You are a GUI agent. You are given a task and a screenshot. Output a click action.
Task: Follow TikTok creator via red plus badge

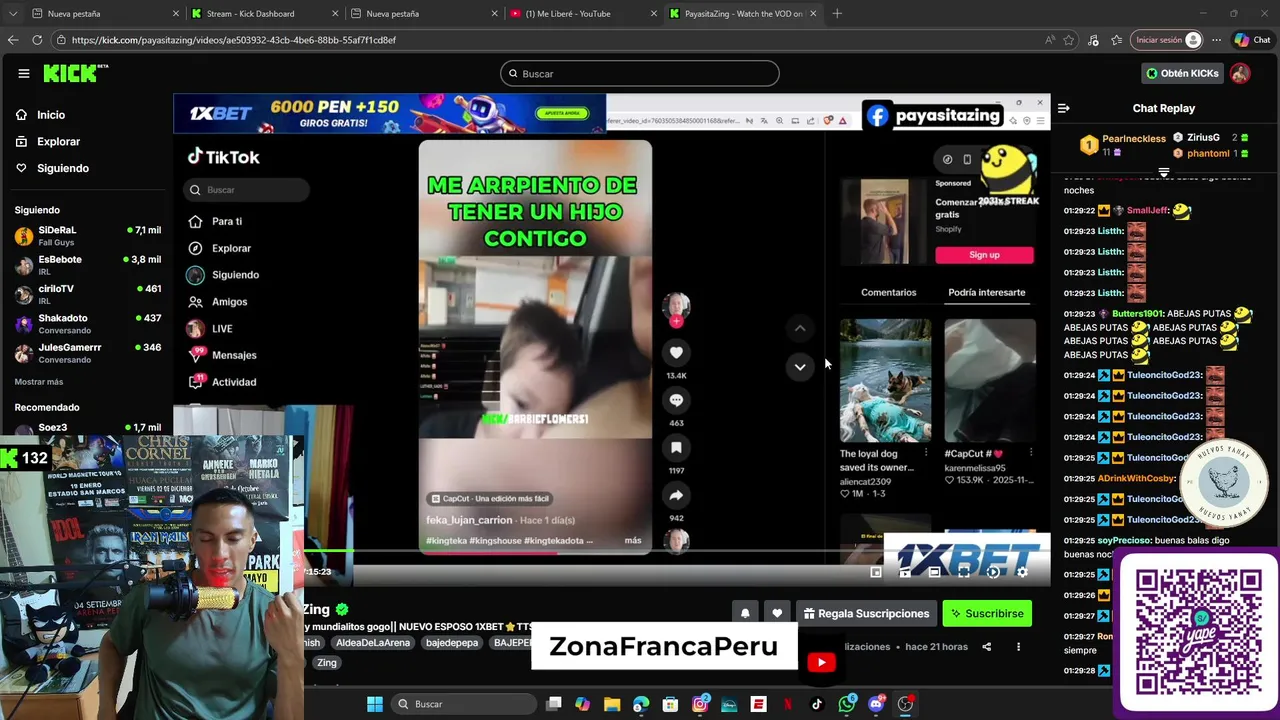click(676, 321)
